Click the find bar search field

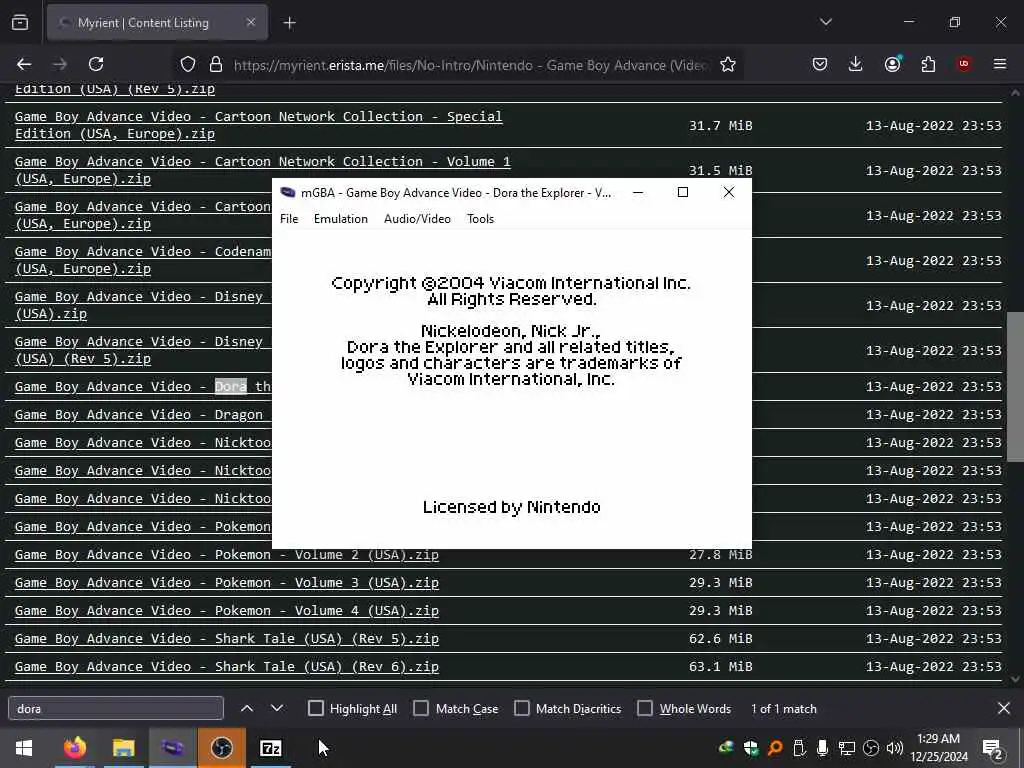(x=116, y=709)
